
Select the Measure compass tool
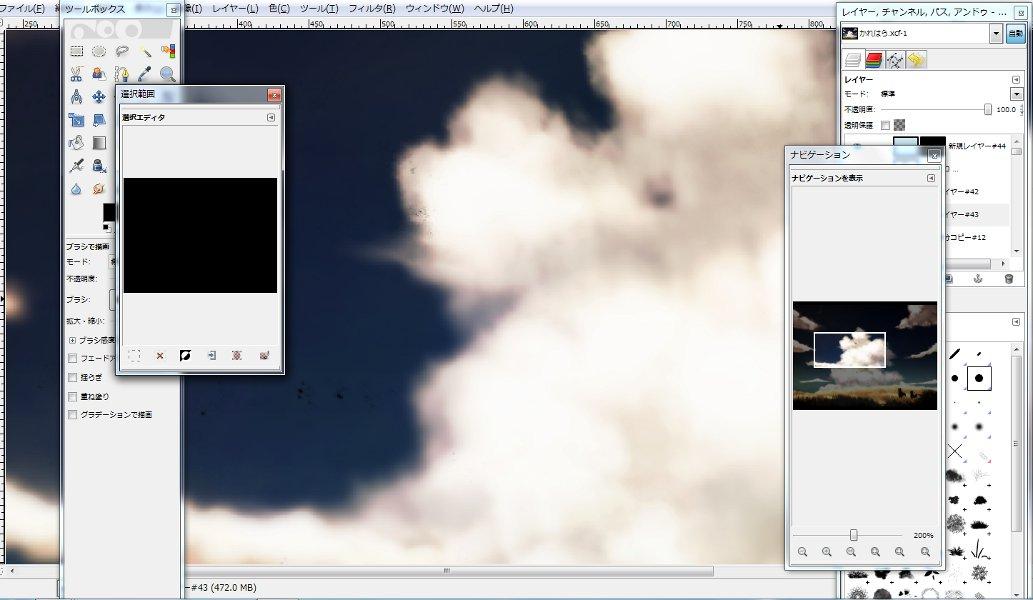pos(76,97)
